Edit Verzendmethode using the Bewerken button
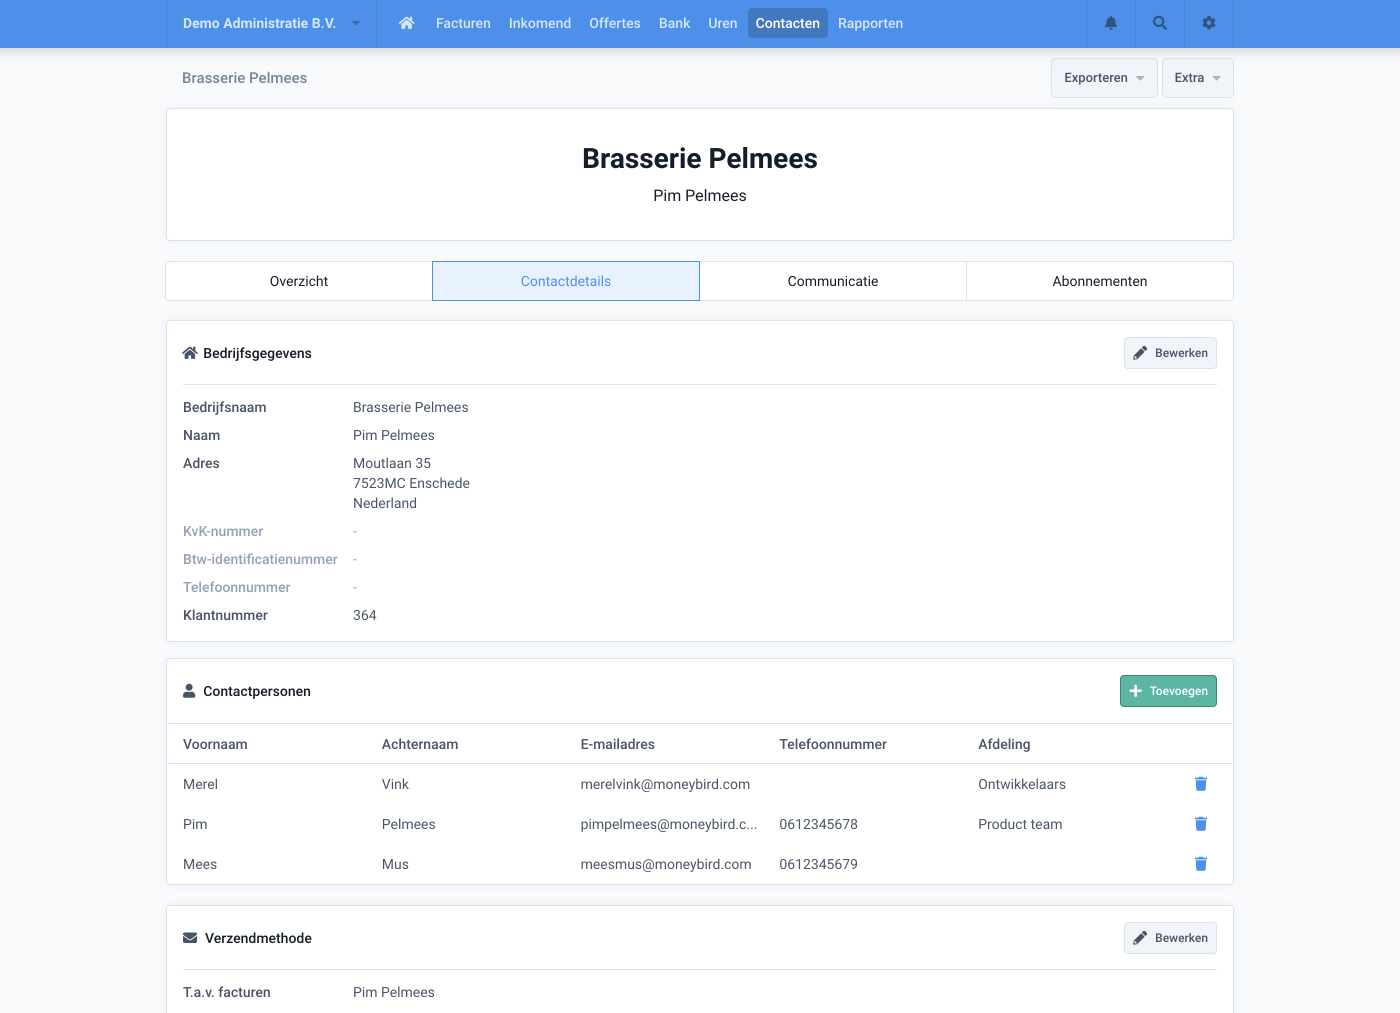1400x1013 pixels. (x=1170, y=938)
